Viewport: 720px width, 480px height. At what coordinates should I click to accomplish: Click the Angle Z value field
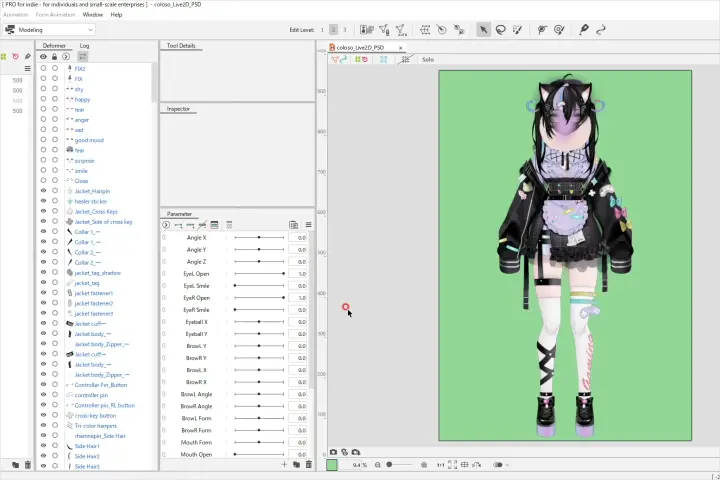(x=297, y=262)
